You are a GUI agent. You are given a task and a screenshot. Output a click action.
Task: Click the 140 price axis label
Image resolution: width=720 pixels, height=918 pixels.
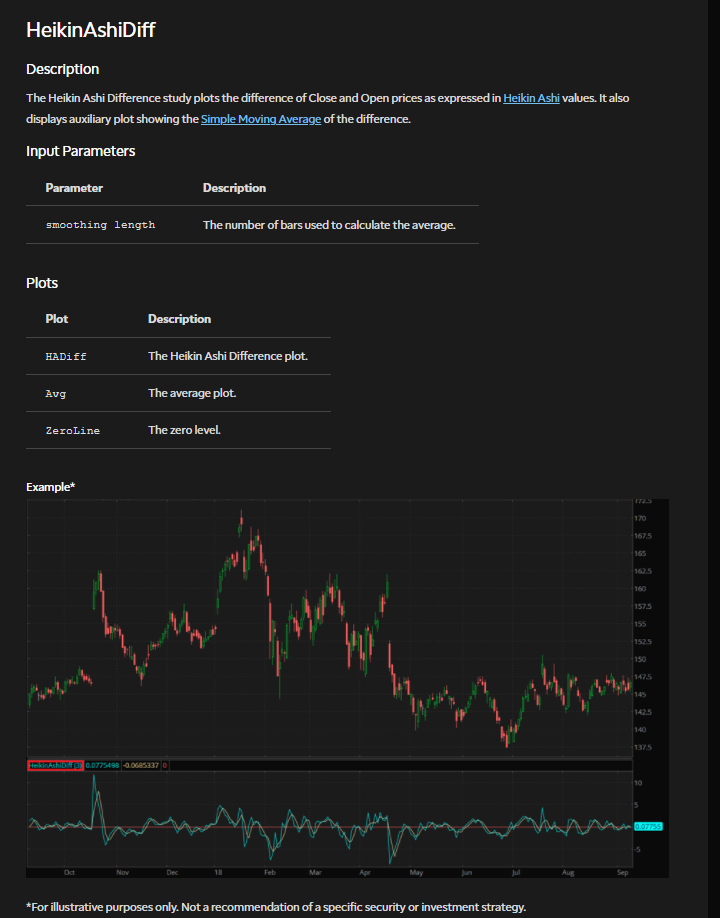[640, 730]
